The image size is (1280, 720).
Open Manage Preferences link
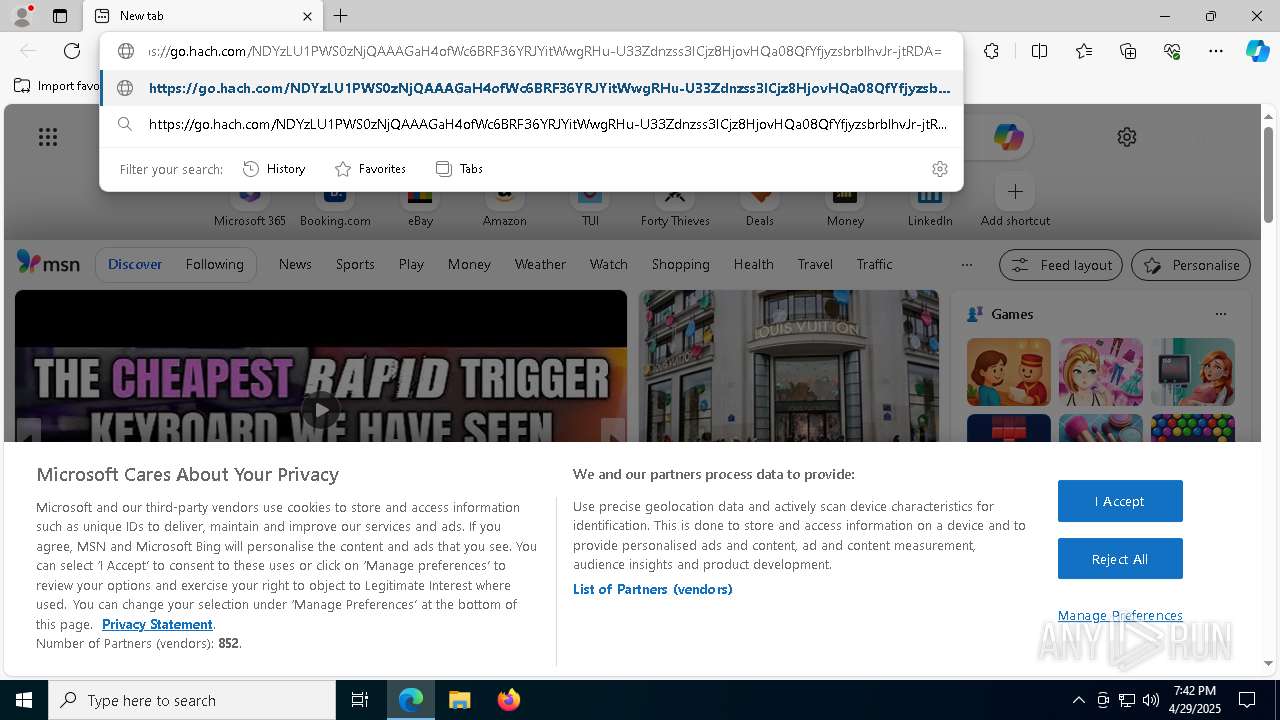[x=1120, y=615]
